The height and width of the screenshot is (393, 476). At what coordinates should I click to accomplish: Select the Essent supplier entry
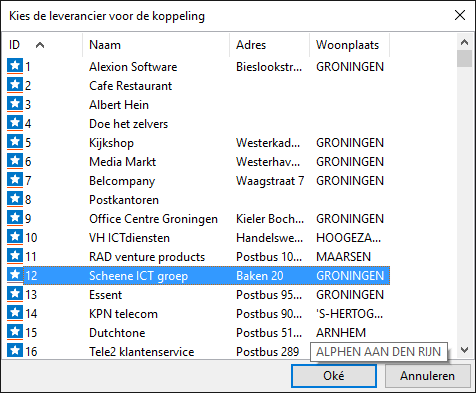pos(198,295)
